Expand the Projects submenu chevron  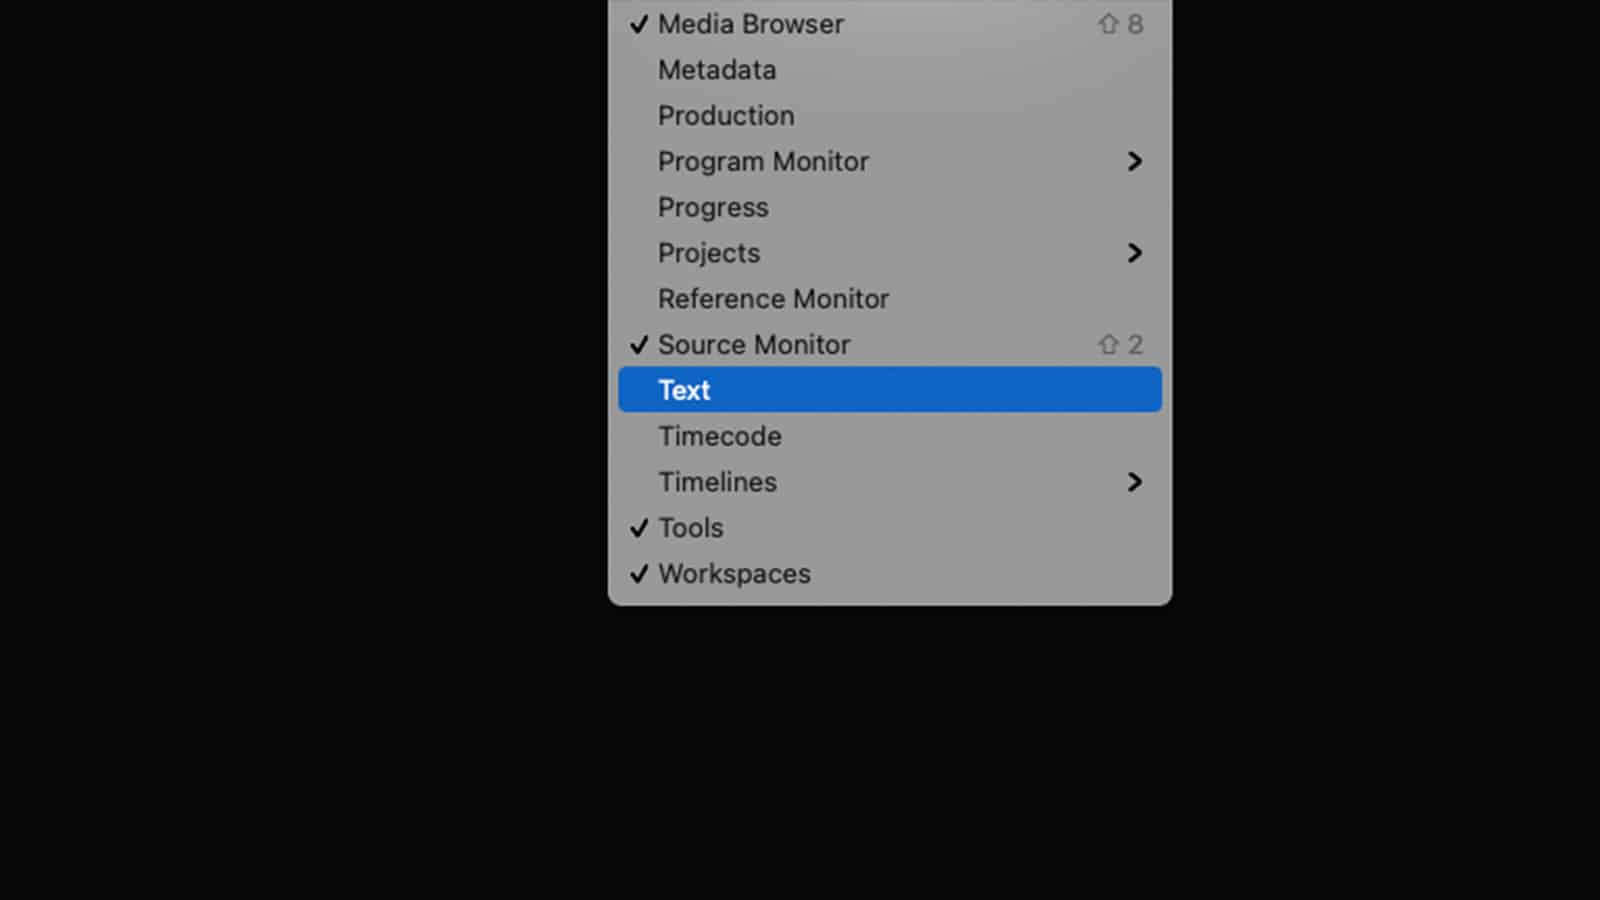[x=1134, y=253]
